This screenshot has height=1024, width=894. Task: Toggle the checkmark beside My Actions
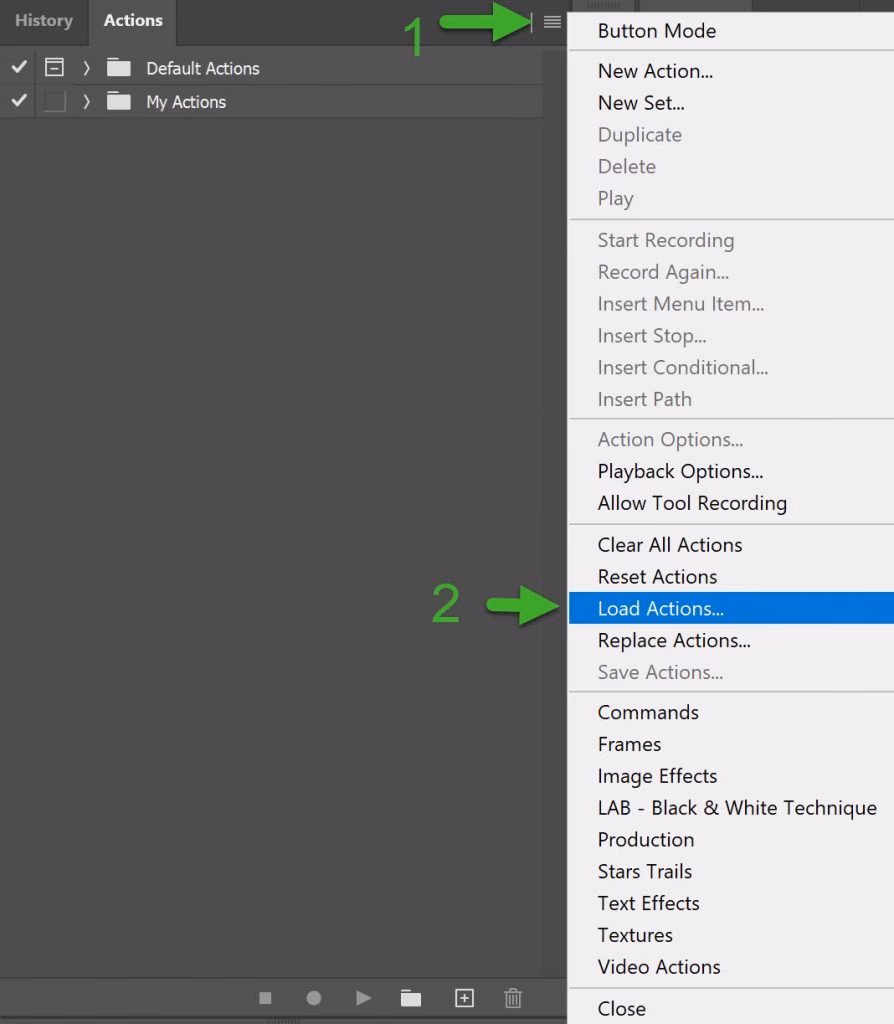17,101
